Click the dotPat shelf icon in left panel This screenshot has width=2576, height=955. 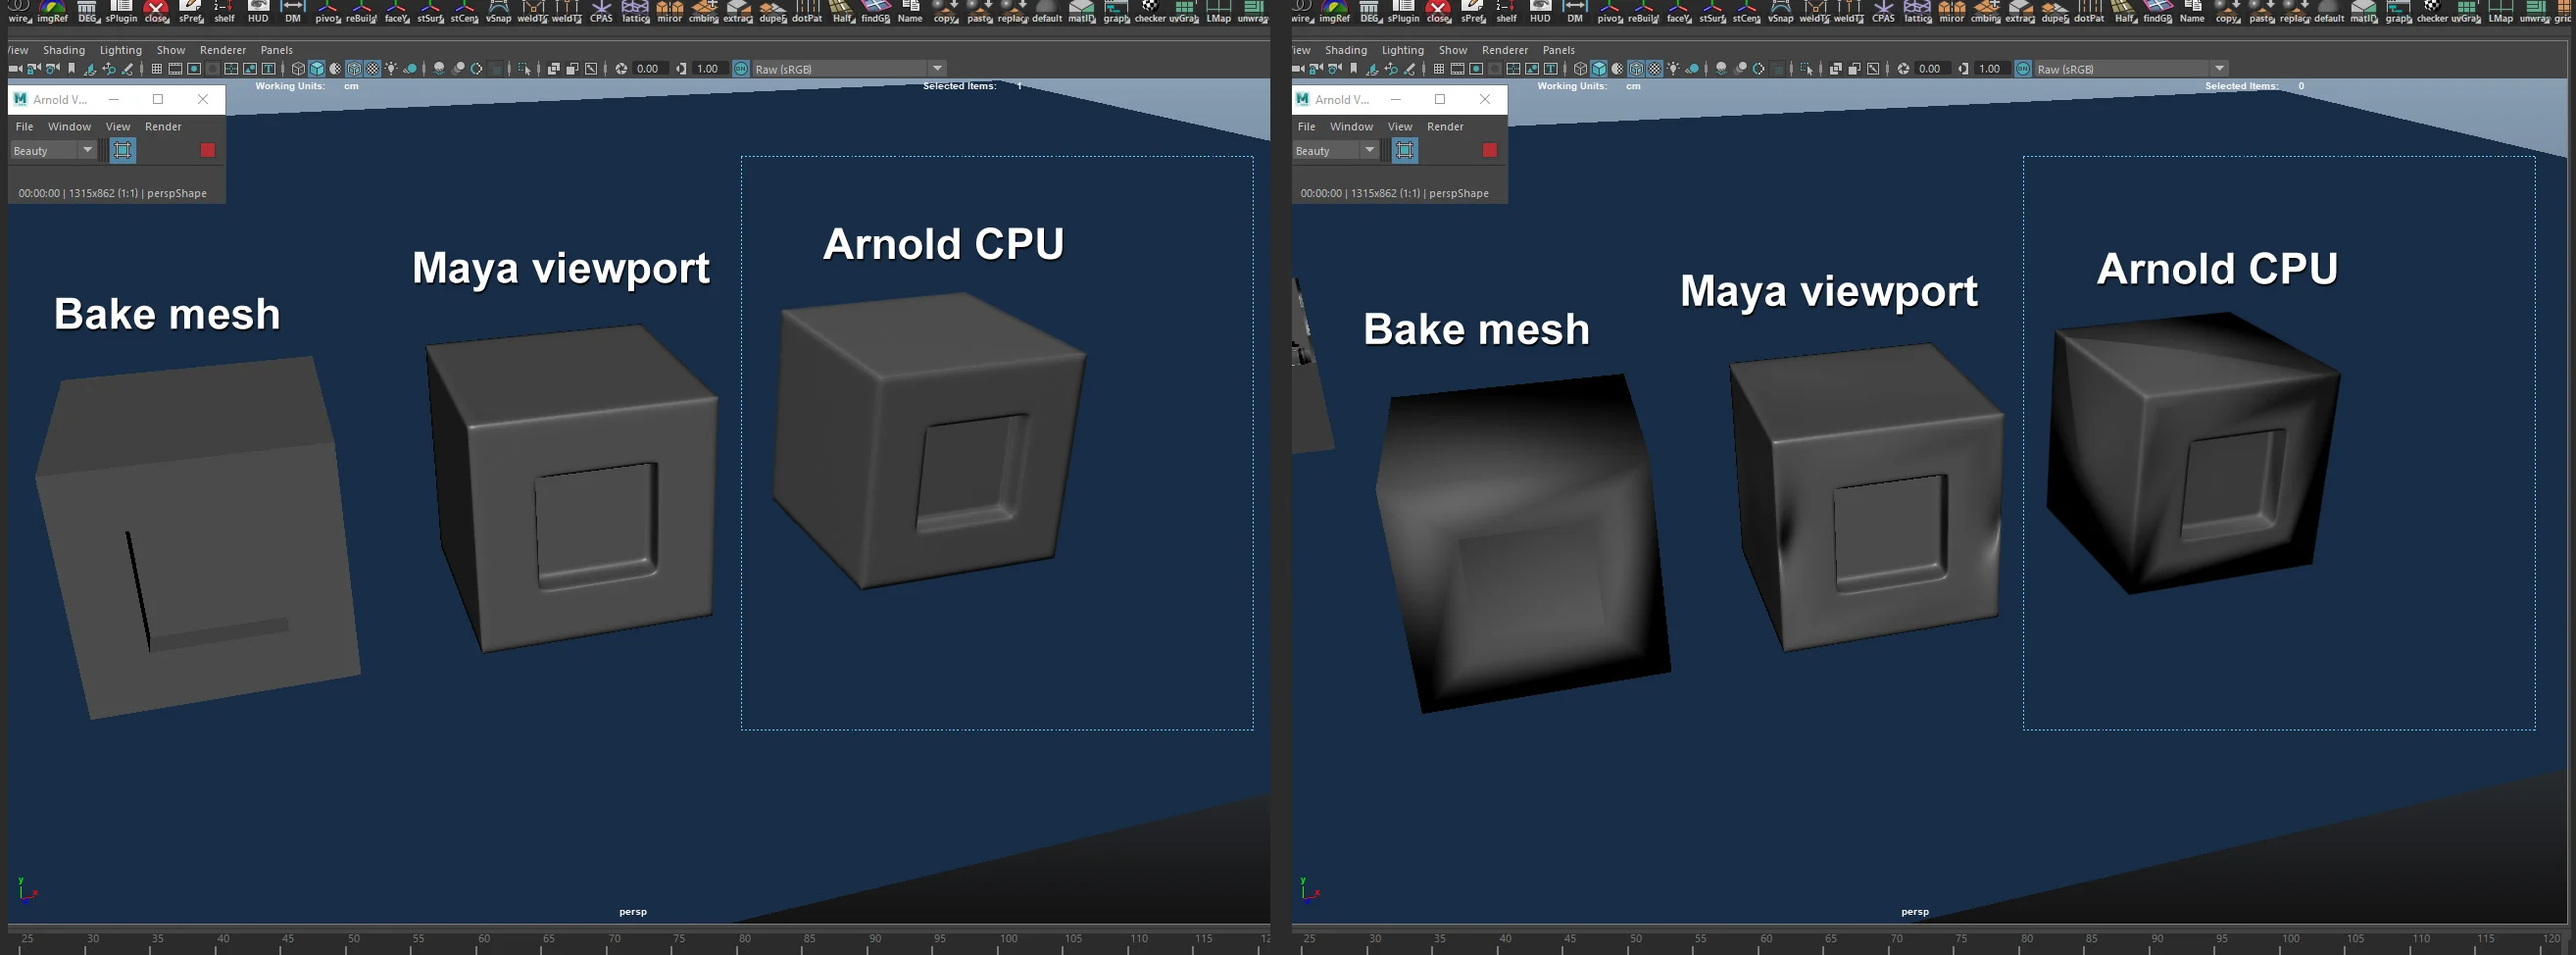[808, 10]
